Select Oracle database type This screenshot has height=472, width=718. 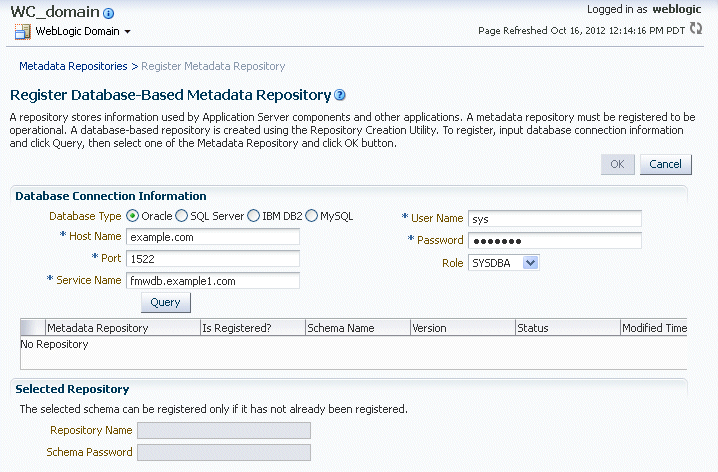132,216
